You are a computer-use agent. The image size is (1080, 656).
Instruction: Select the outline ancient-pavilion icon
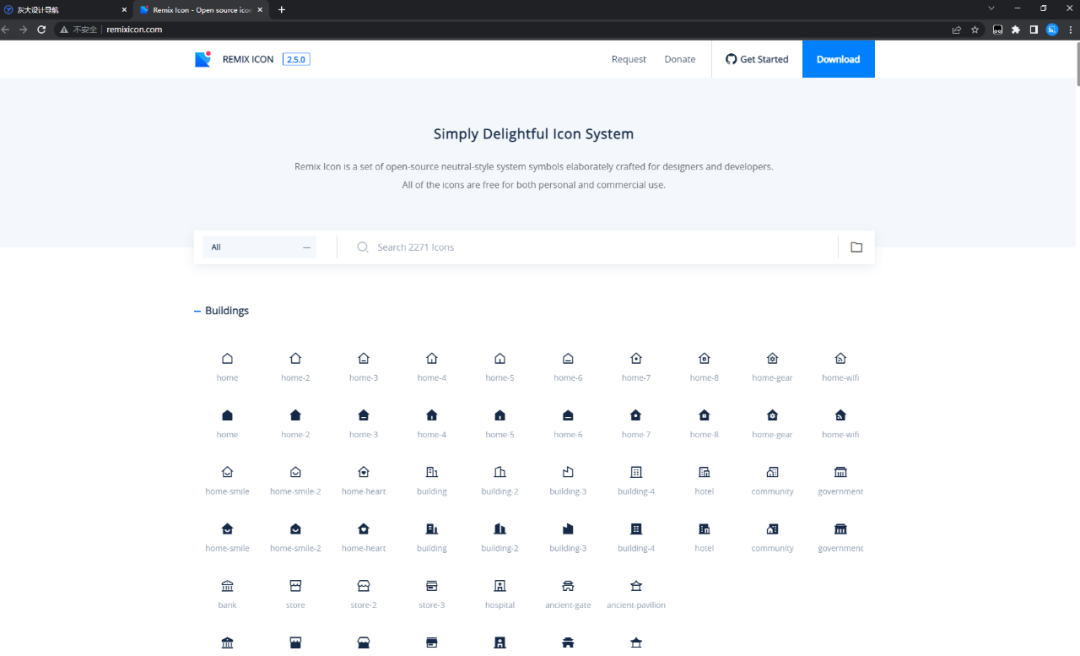636,586
